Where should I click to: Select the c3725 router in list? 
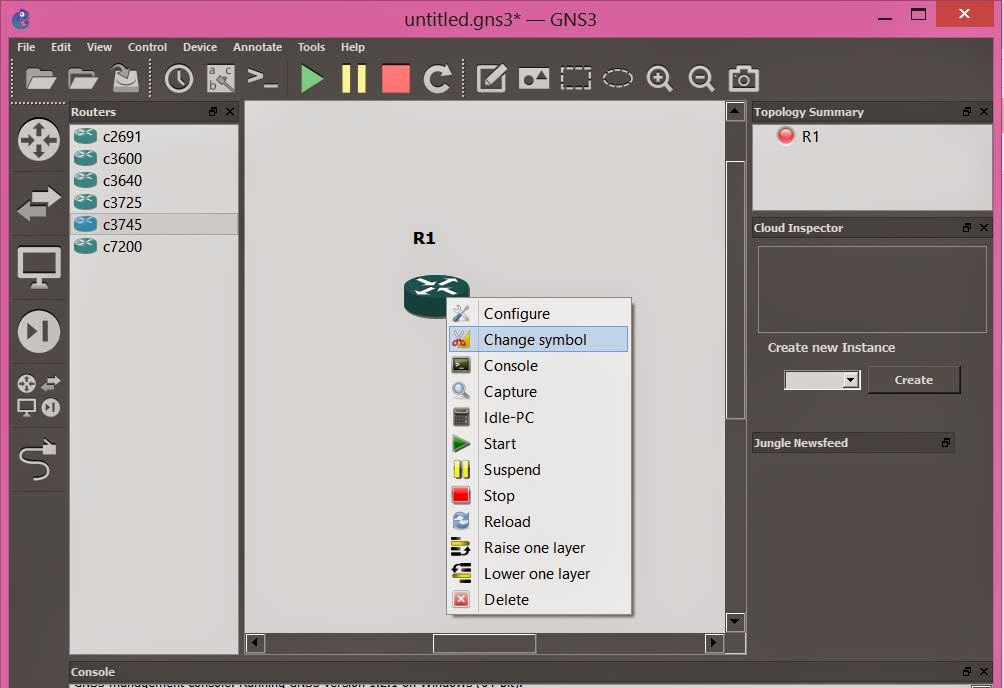point(154,202)
